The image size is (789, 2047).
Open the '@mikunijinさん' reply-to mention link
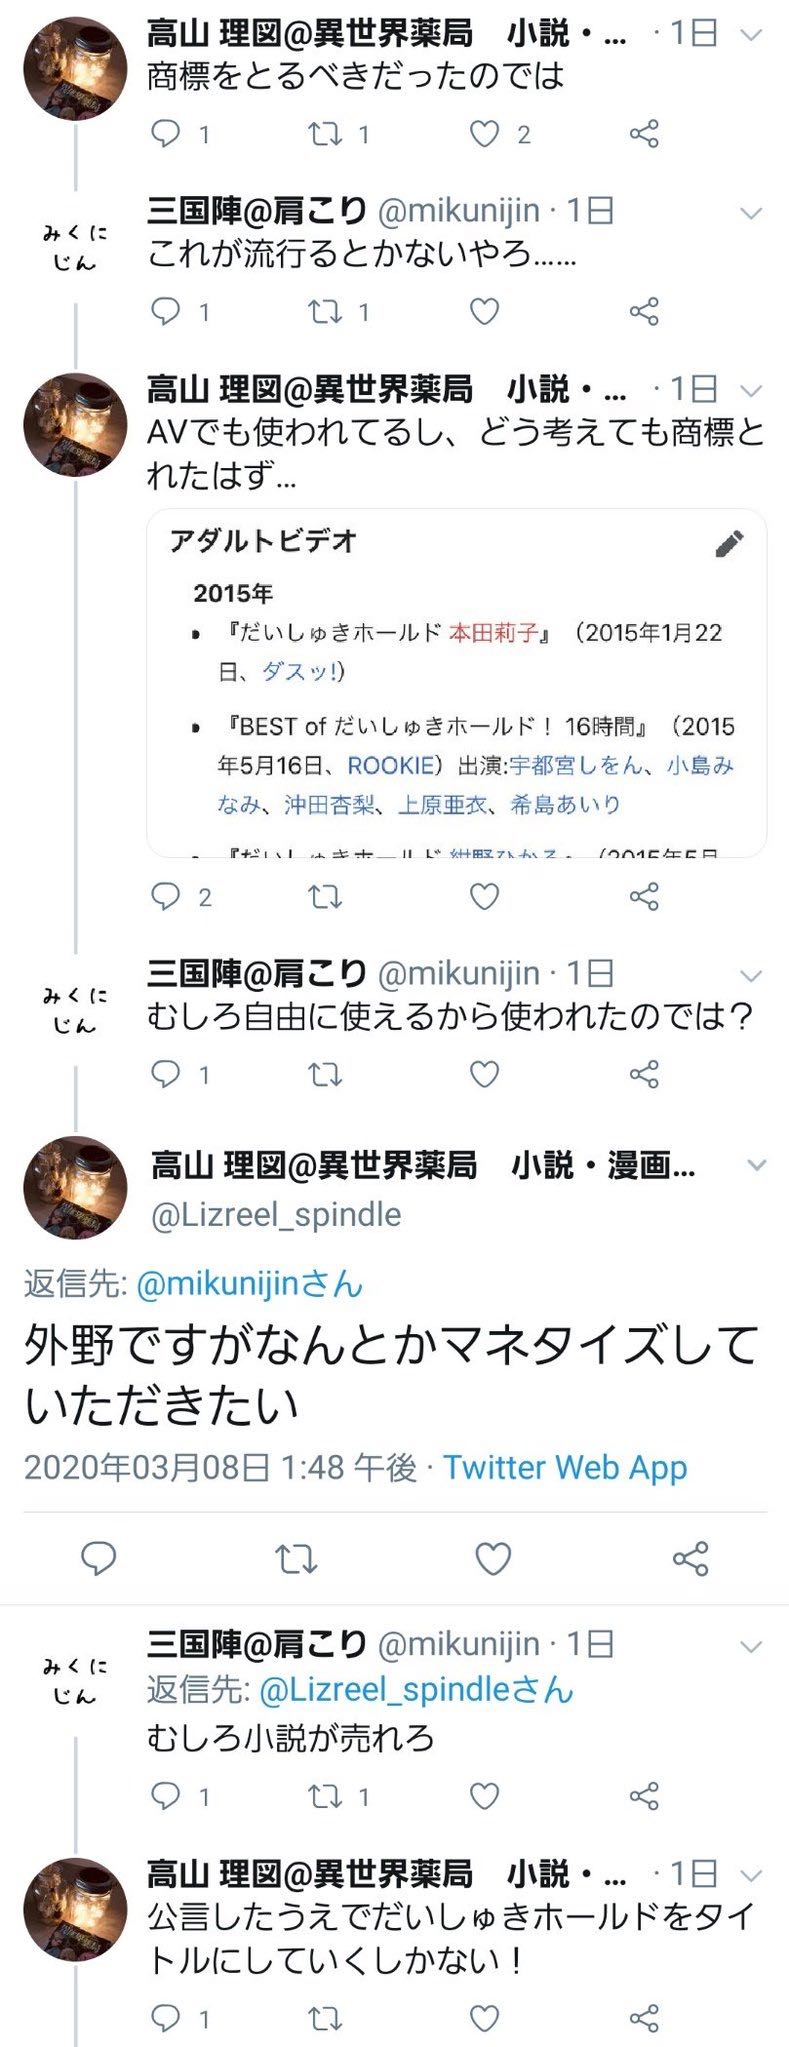pyautogui.click(x=249, y=1284)
